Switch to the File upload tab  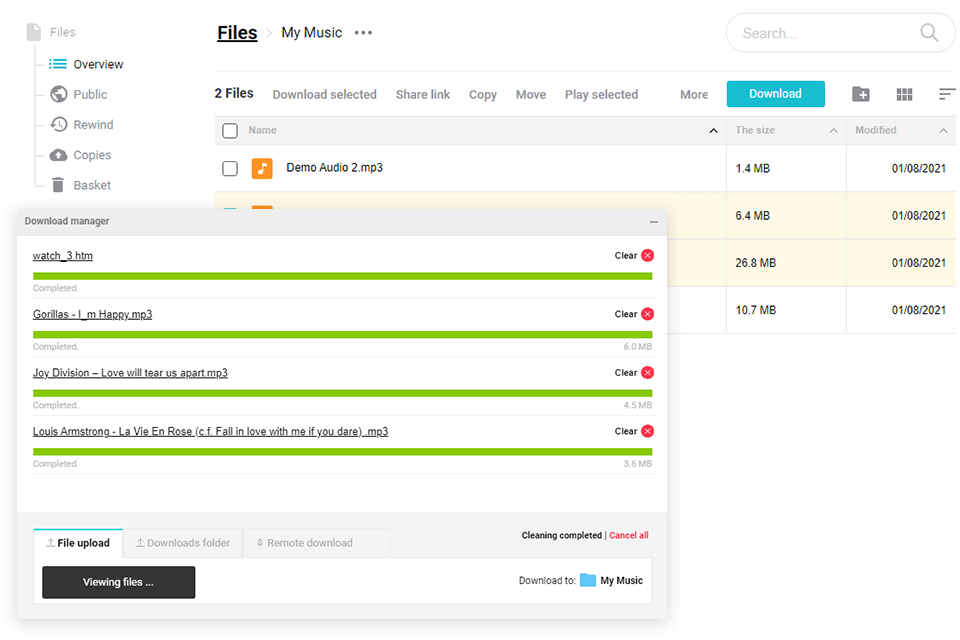(x=78, y=543)
